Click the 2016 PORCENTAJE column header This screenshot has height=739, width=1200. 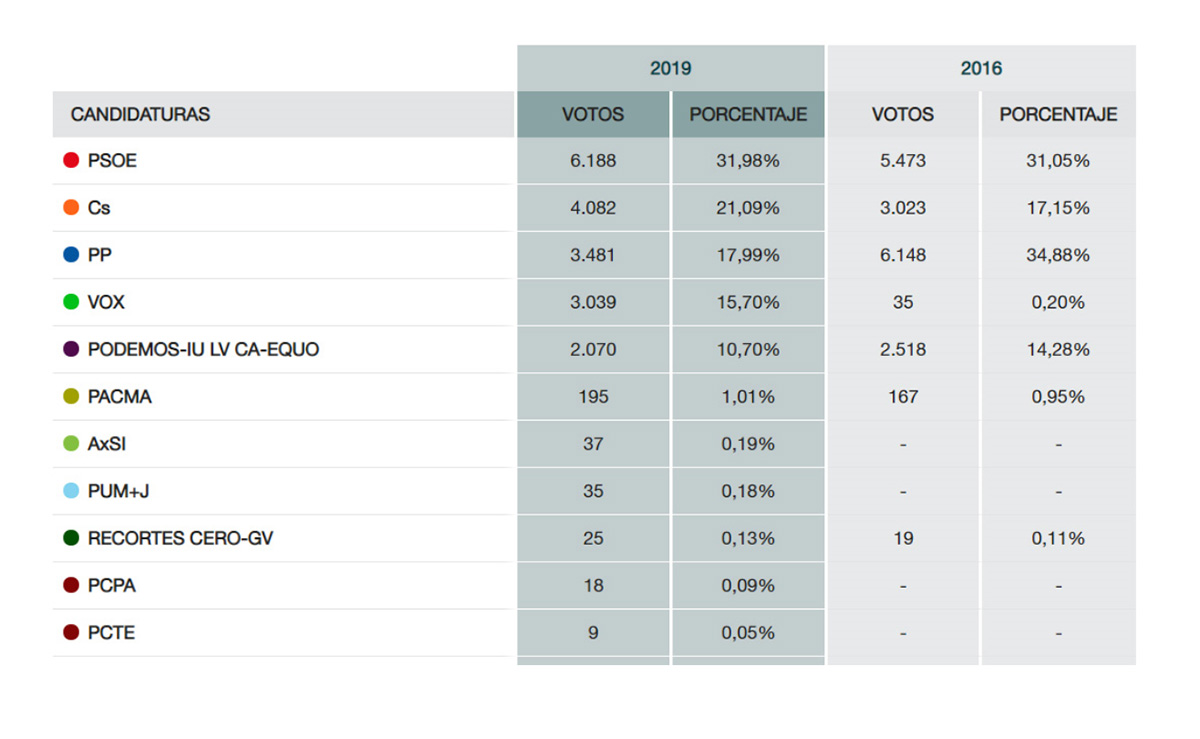pos(1059,114)
